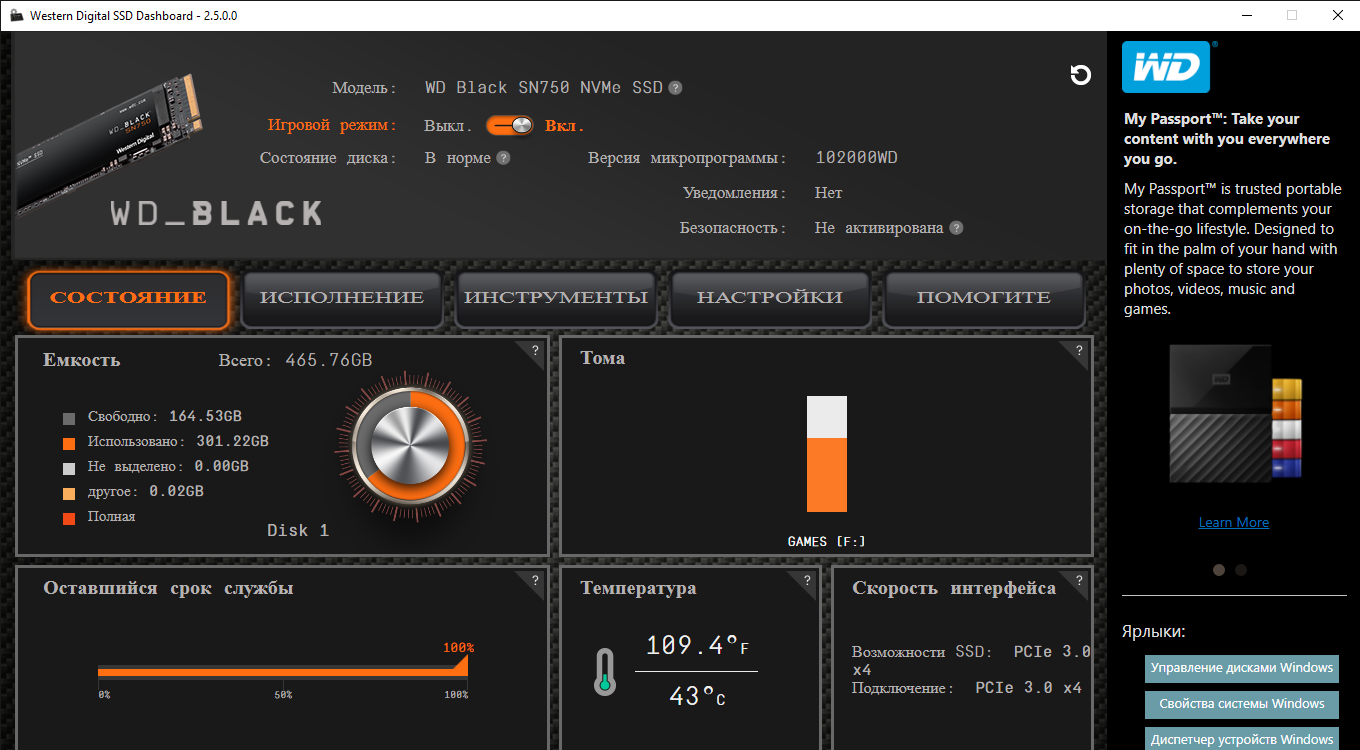This screenshot has height=750, width=1360.
Task: Open help for the Емкость panel
Action: 535,350
